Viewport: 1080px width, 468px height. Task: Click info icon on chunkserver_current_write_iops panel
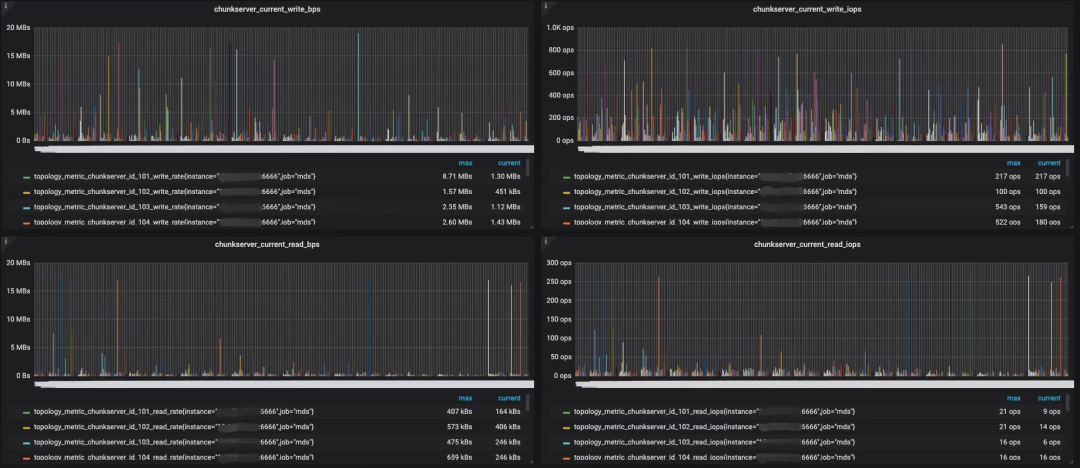[x=546, y=6]
